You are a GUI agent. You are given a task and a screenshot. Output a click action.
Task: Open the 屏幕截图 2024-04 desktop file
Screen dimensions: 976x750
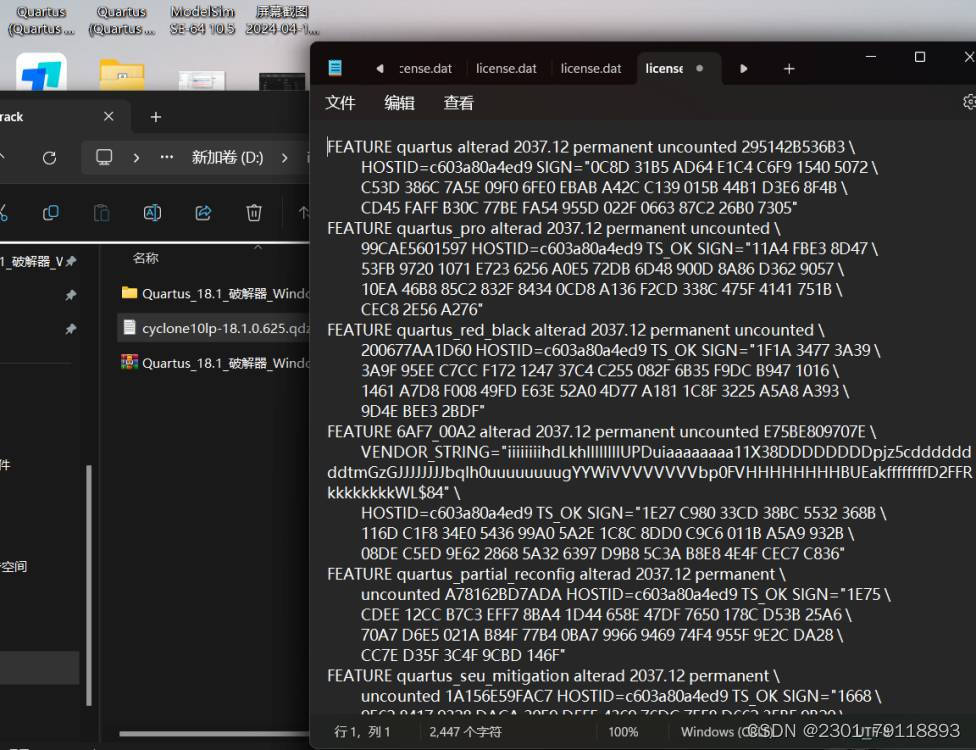click(282, 20)
